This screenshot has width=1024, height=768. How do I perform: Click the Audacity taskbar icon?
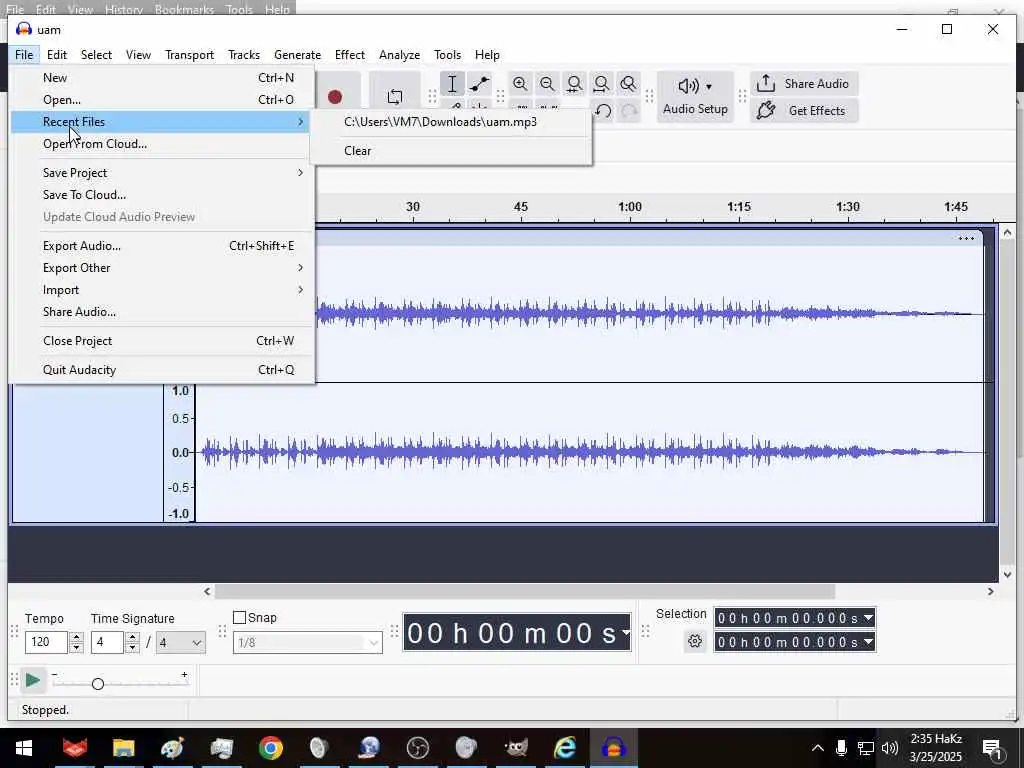click(614, 748)
